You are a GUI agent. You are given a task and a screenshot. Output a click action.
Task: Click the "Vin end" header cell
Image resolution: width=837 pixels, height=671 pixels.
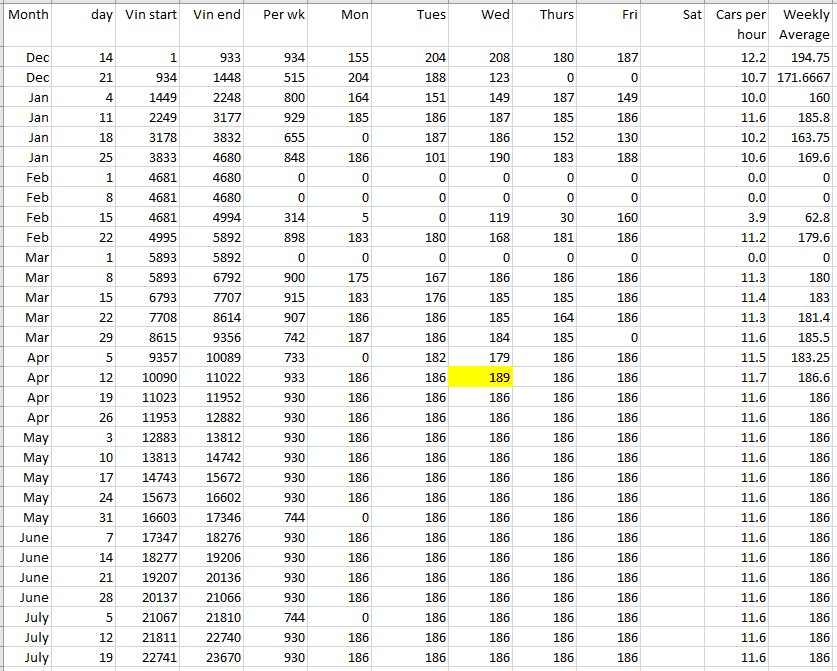point(214,25)
